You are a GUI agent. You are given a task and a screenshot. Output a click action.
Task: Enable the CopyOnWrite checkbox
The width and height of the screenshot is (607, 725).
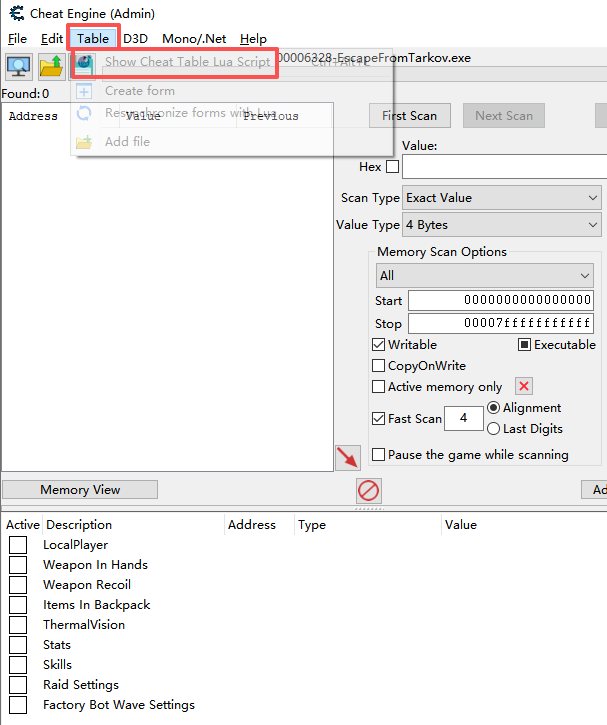[379, 366]
